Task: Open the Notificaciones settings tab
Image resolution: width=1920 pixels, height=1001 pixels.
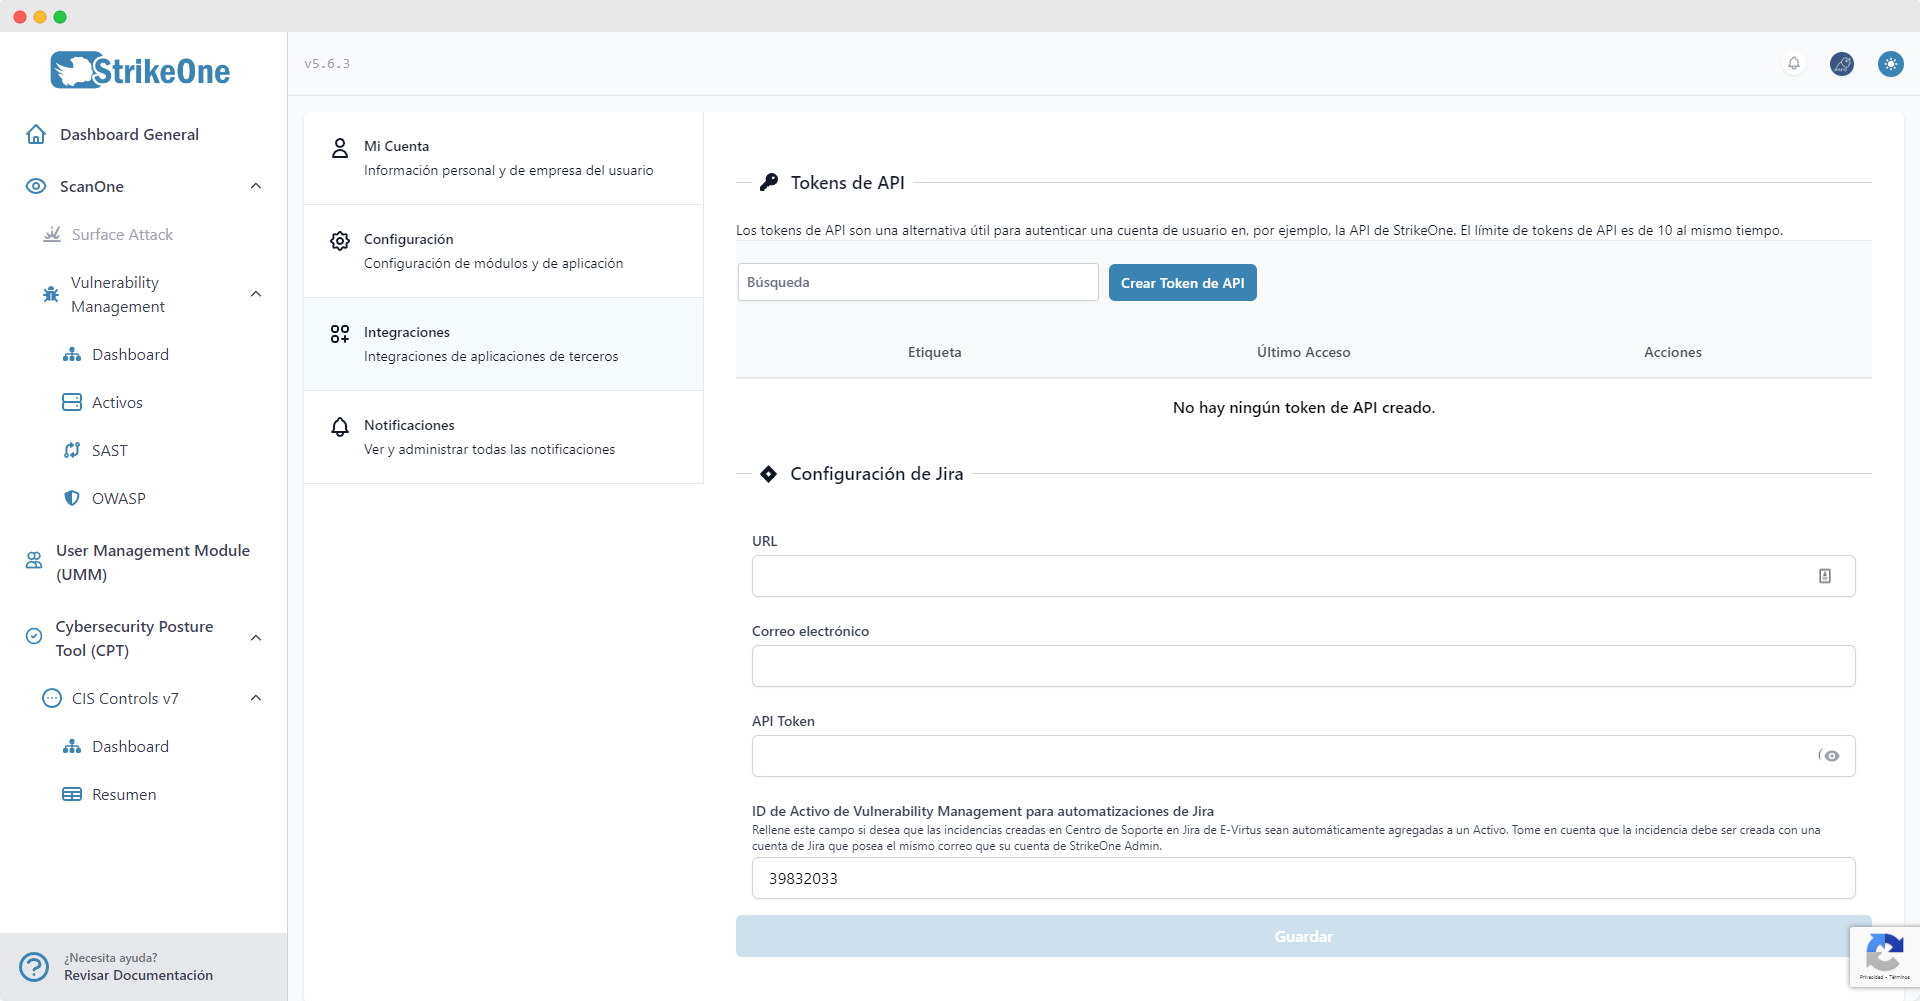Action: click(504, 437)
